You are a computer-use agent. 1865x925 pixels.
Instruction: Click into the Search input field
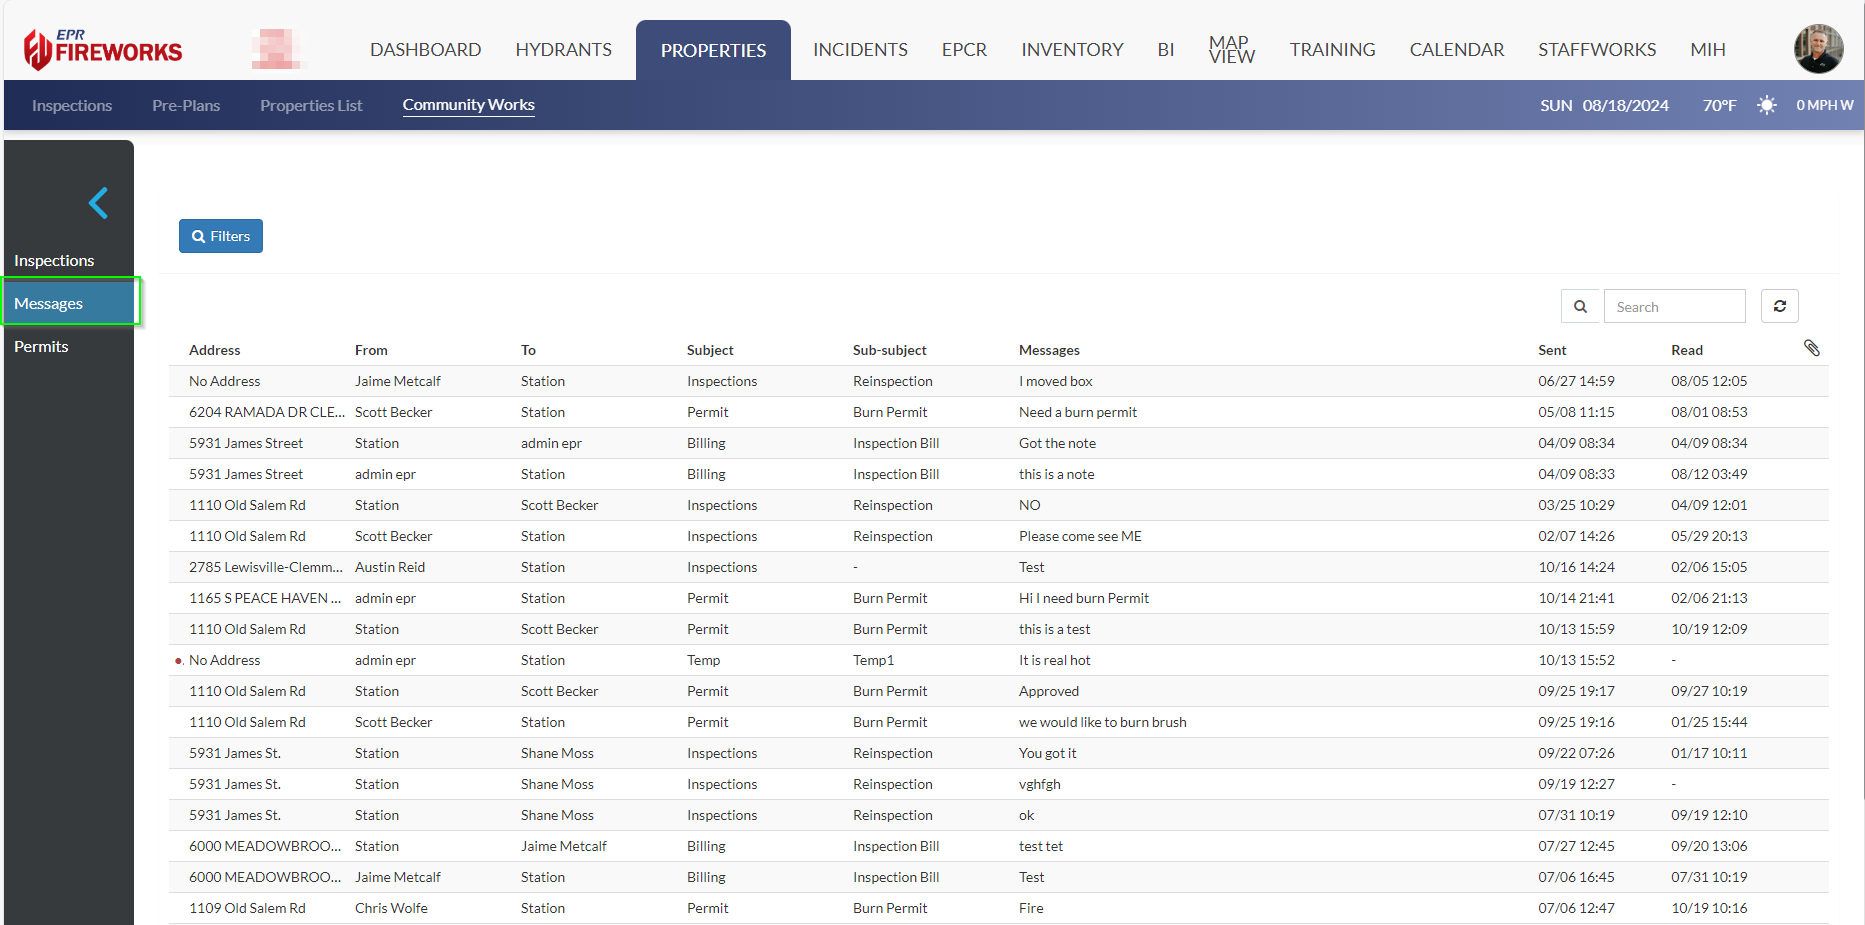[1674, 307]
